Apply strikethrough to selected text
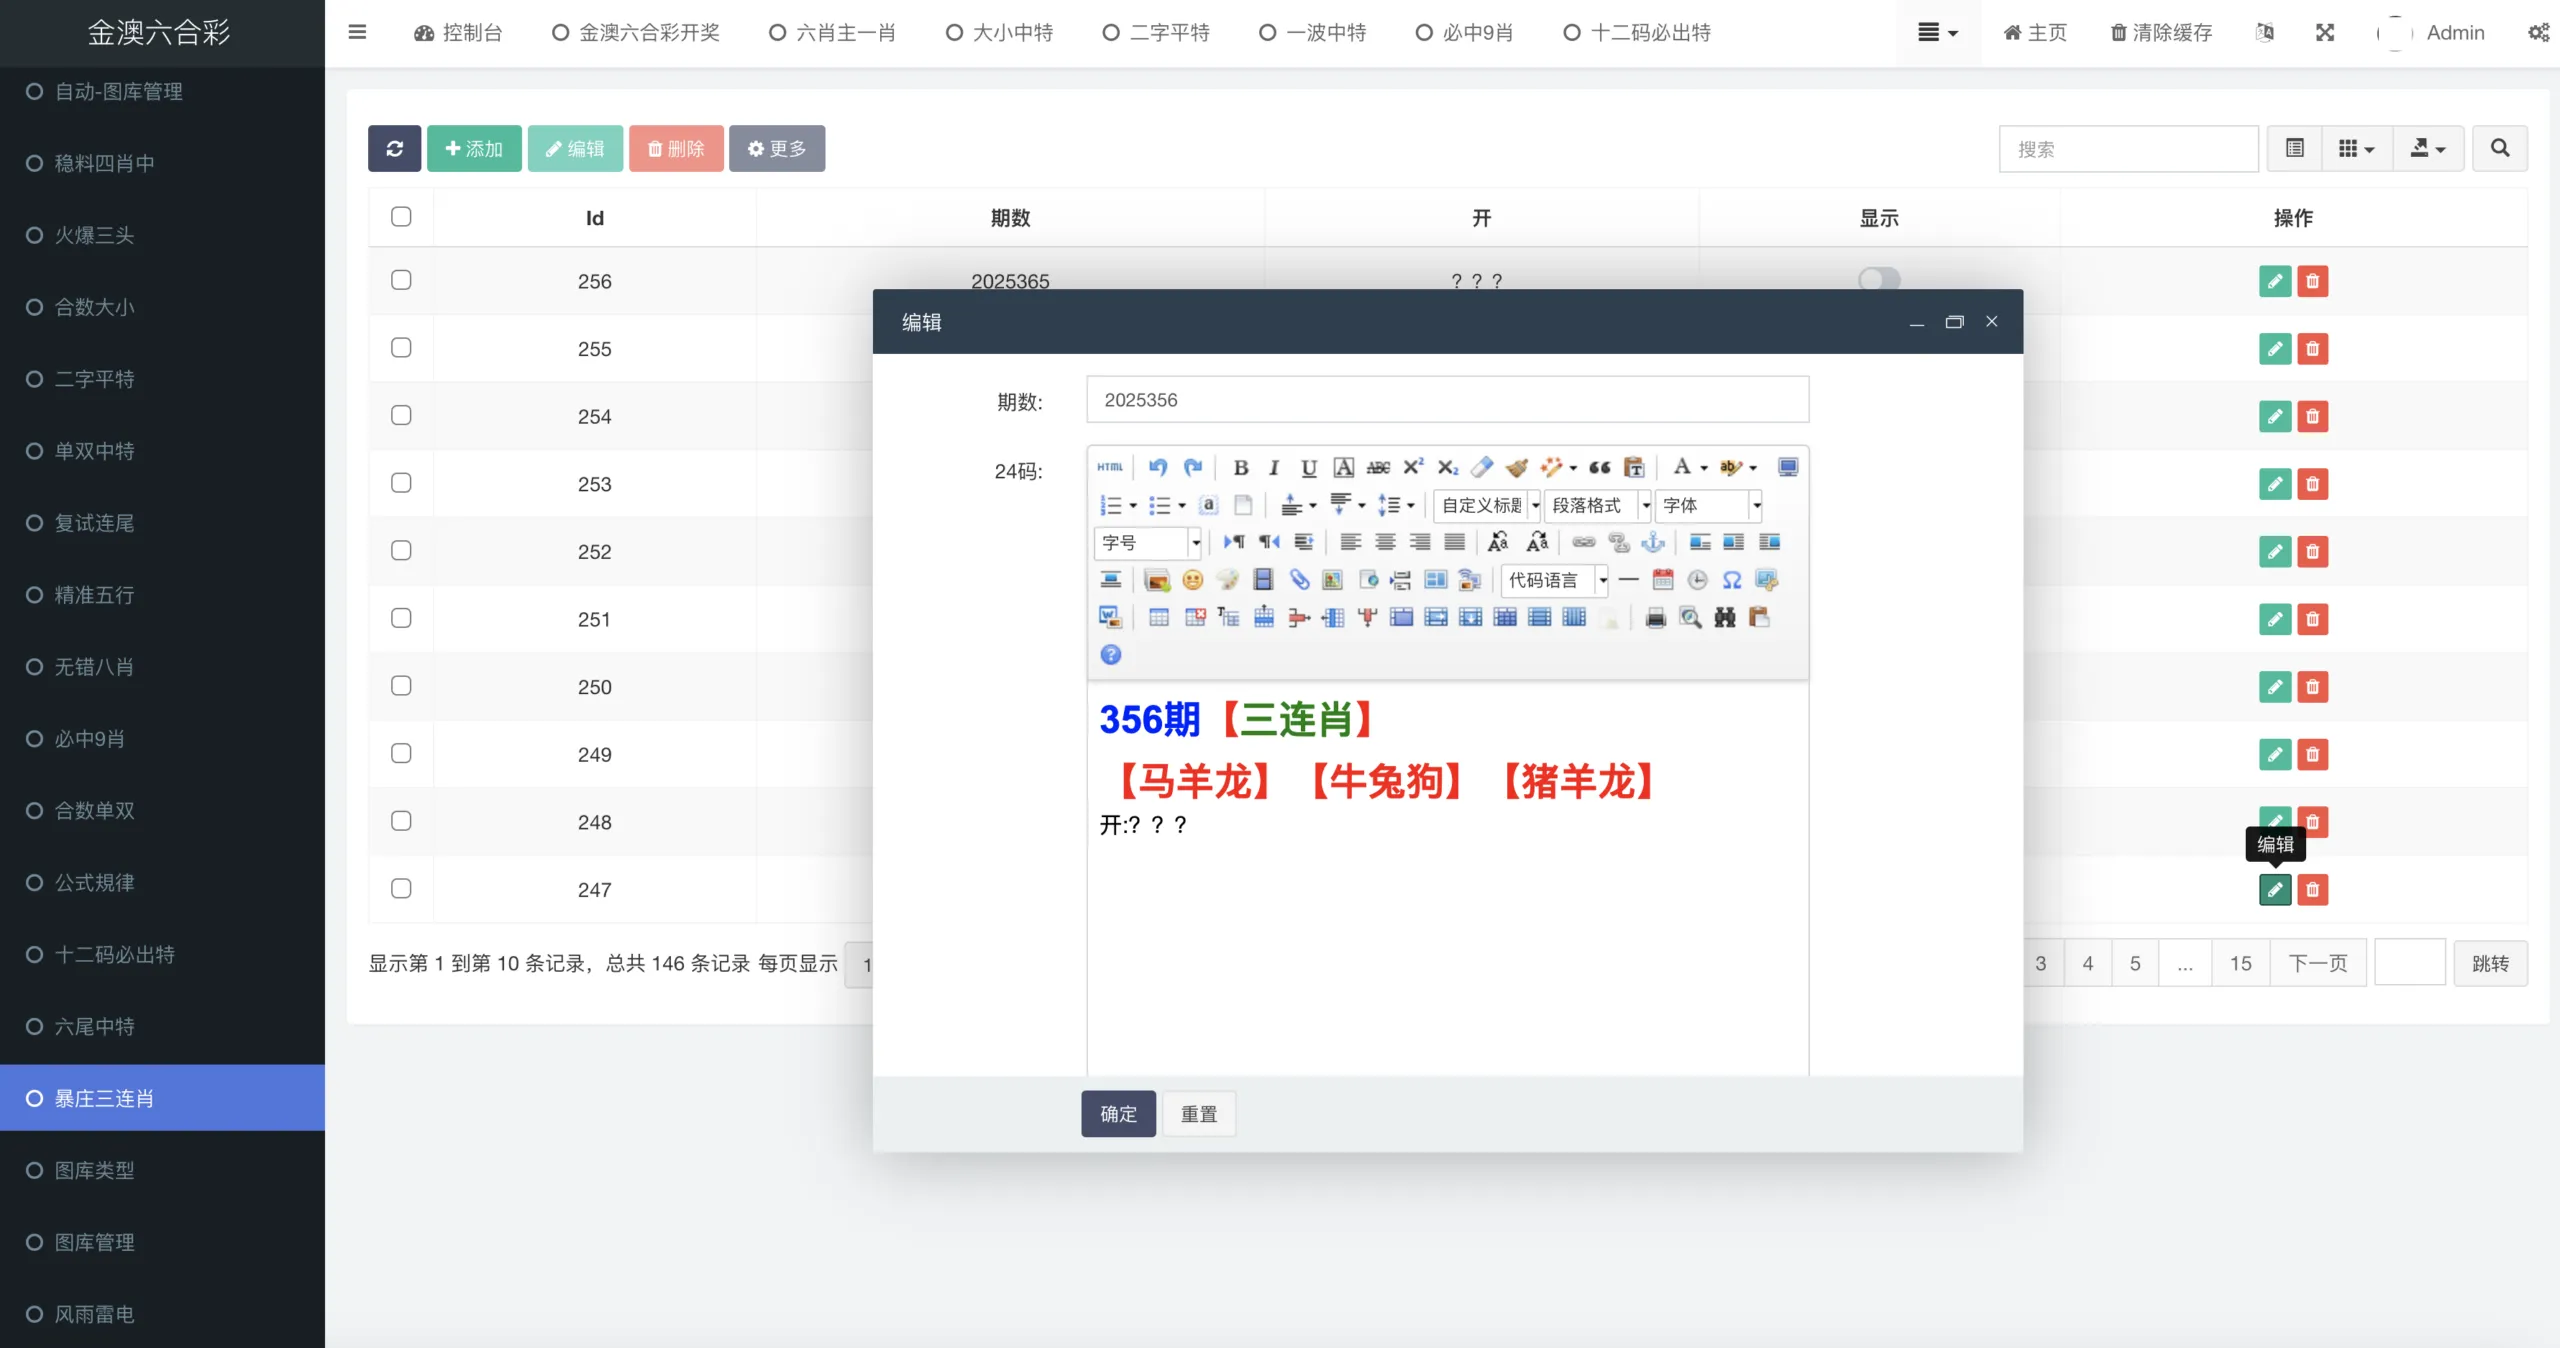 [1378, 467]
